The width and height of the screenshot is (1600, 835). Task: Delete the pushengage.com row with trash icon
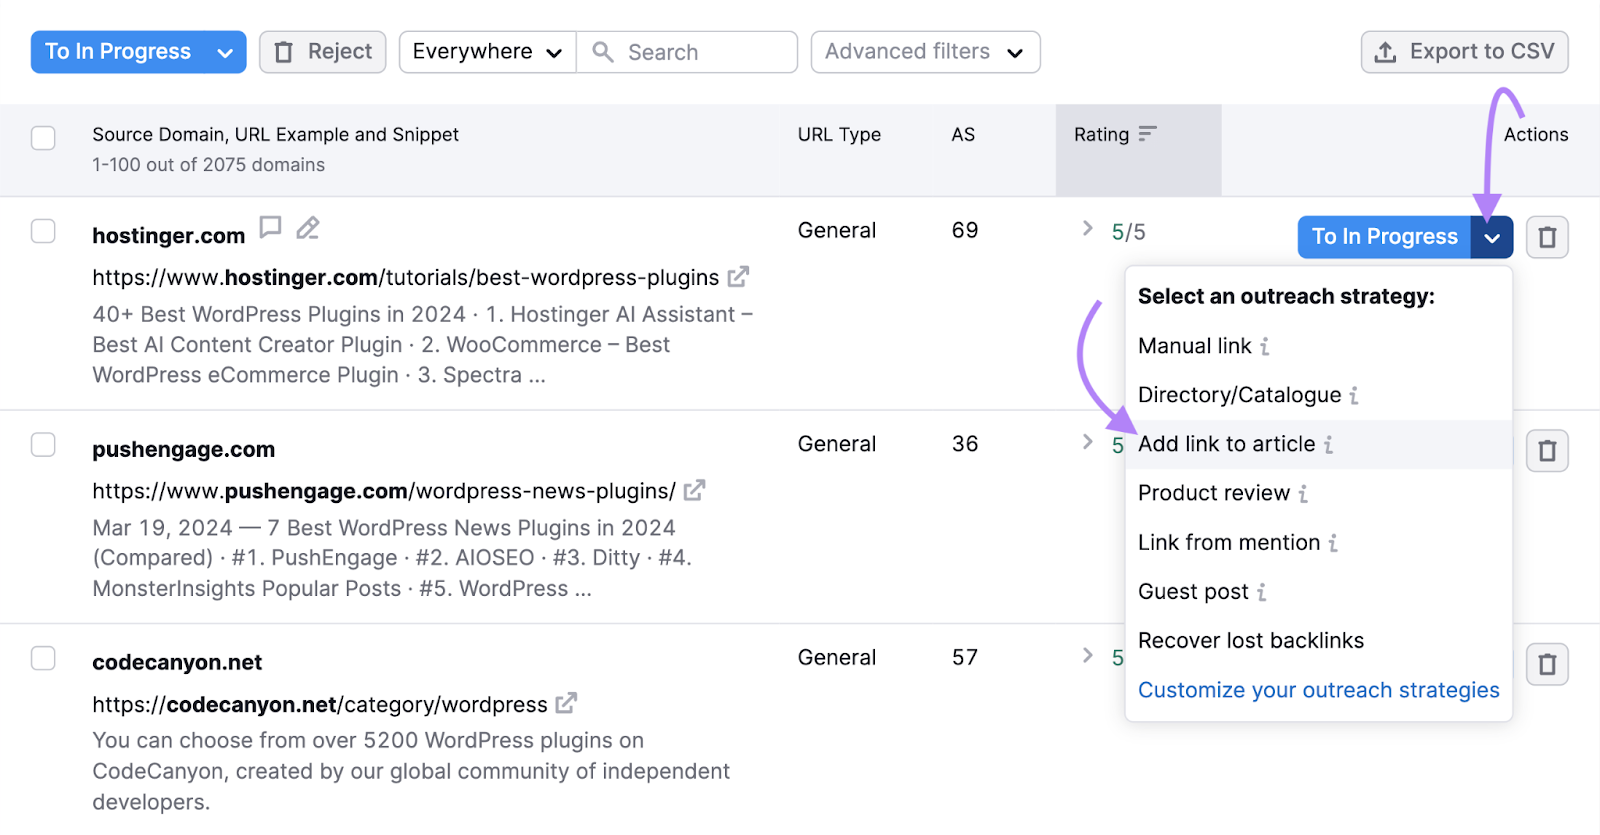(1547, 451)
